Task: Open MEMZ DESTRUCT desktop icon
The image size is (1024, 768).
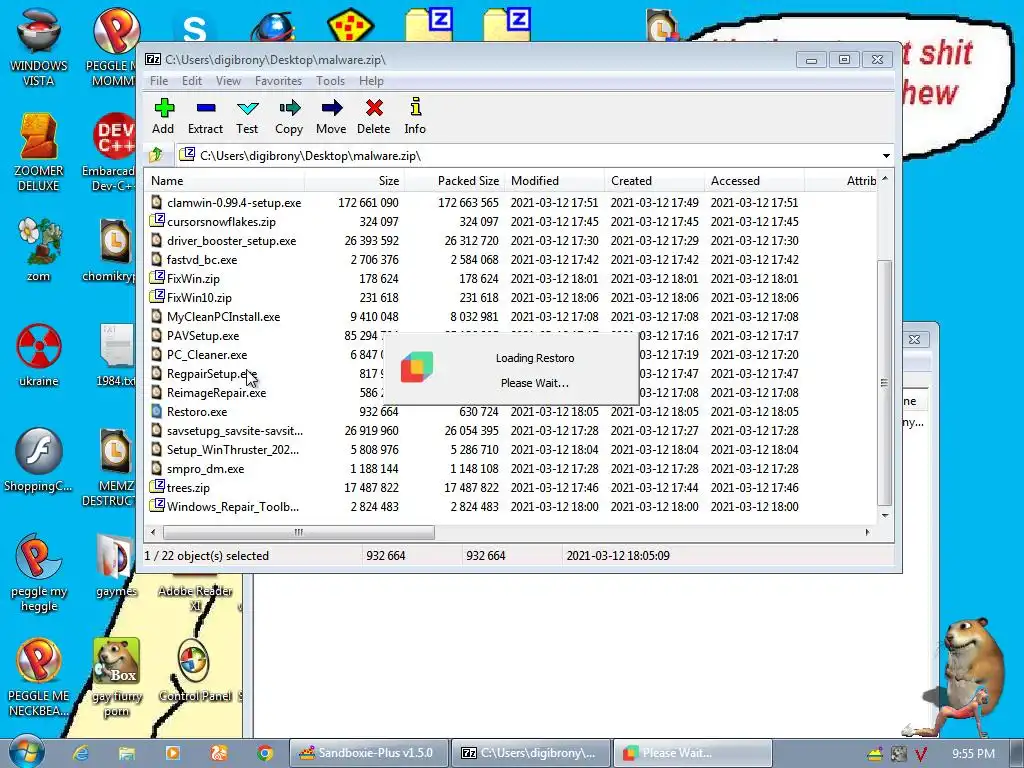Action: [109, 468]
